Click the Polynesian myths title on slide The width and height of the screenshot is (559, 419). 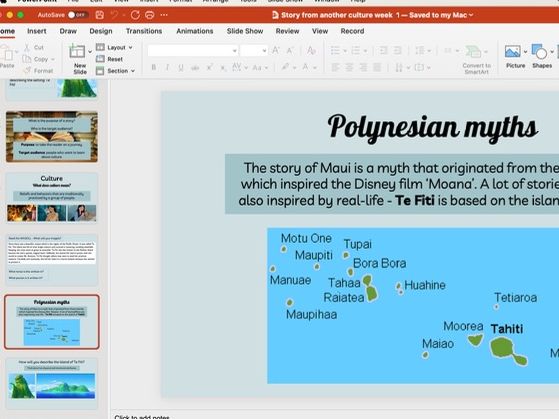tap(432, 127)
